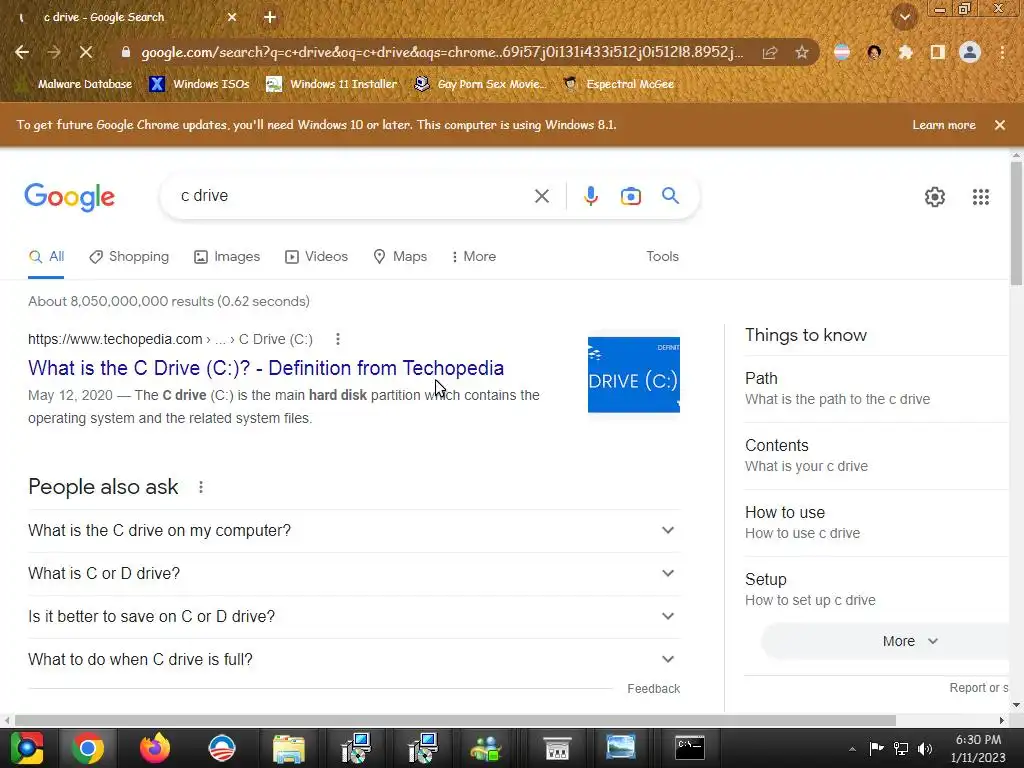
Task: Open Contents in Things to know
Action: tap(876, 456)
